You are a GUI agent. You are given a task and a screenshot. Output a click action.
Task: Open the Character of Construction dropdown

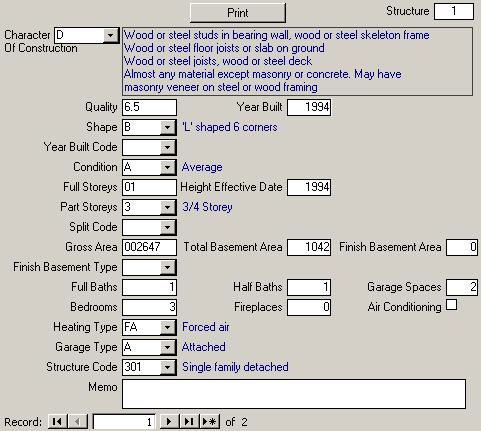pos(110,35)
